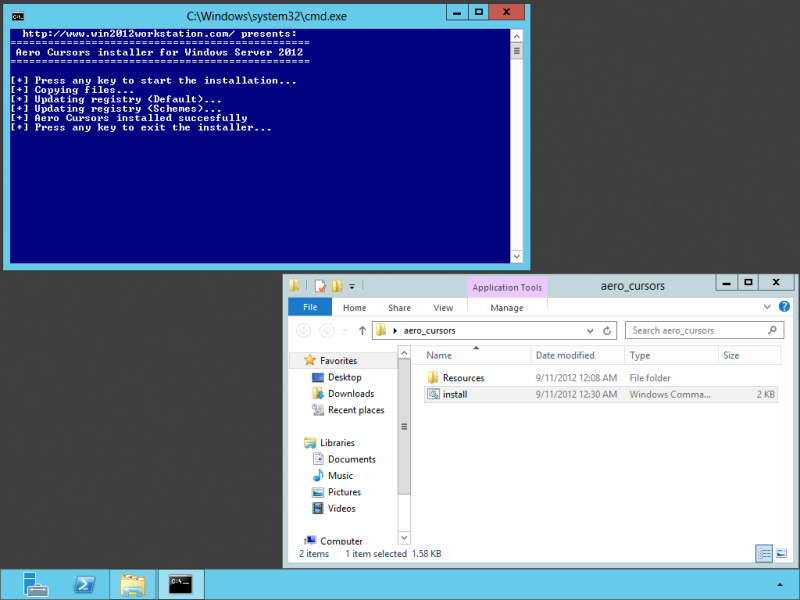
Task: Switch to cmd.exe taskbar button
Action: [x=181, y=584]
